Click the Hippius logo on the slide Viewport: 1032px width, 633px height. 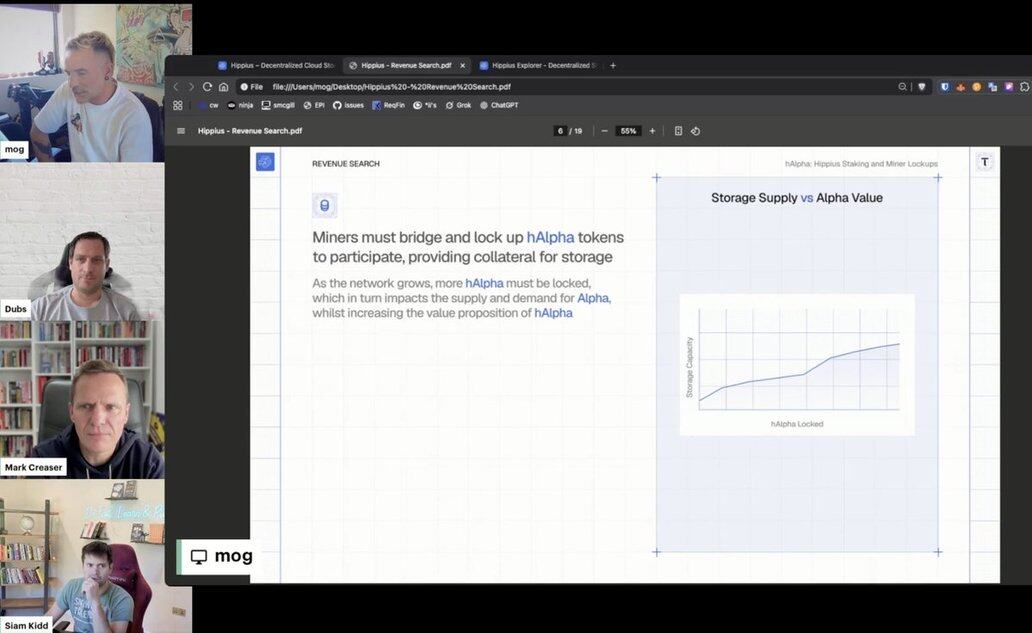coord(265,162)
